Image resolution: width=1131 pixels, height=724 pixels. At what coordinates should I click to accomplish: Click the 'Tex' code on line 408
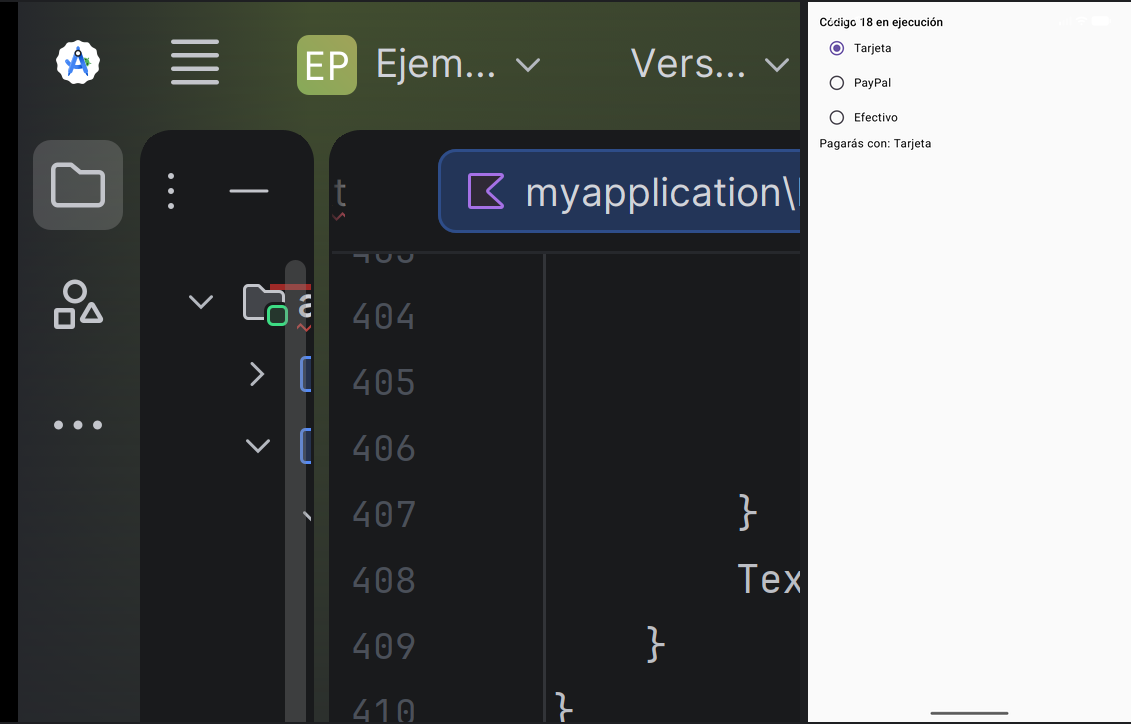click(x=769, y=579)
